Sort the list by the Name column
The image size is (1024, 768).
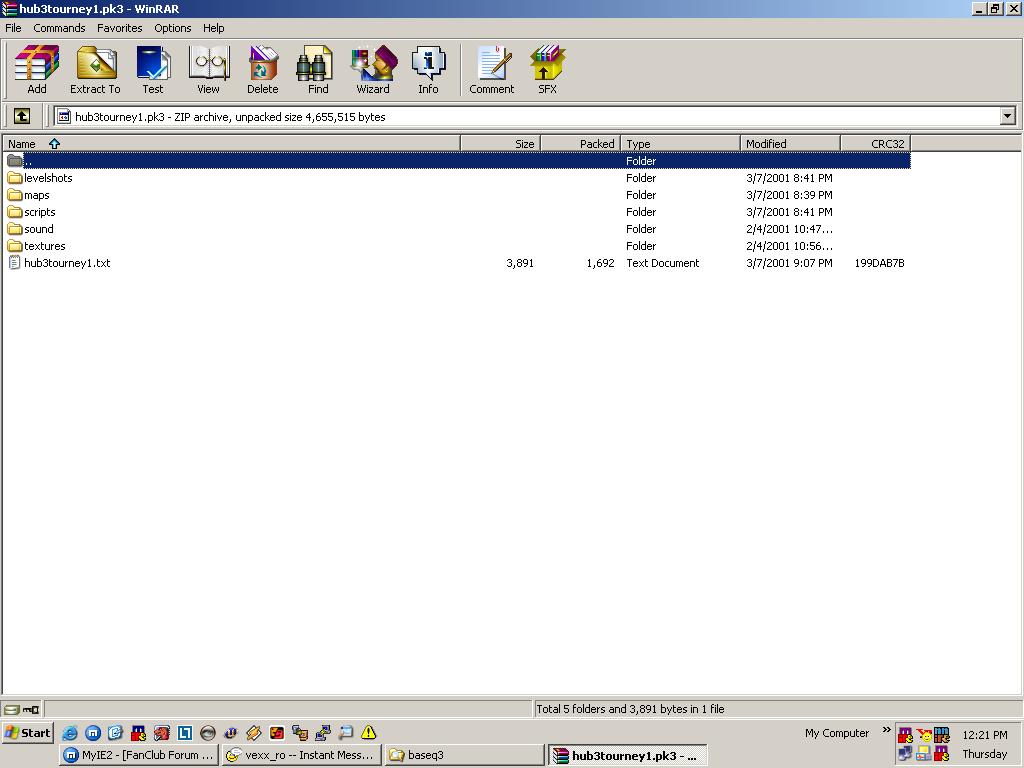click(x=232, y=144)
